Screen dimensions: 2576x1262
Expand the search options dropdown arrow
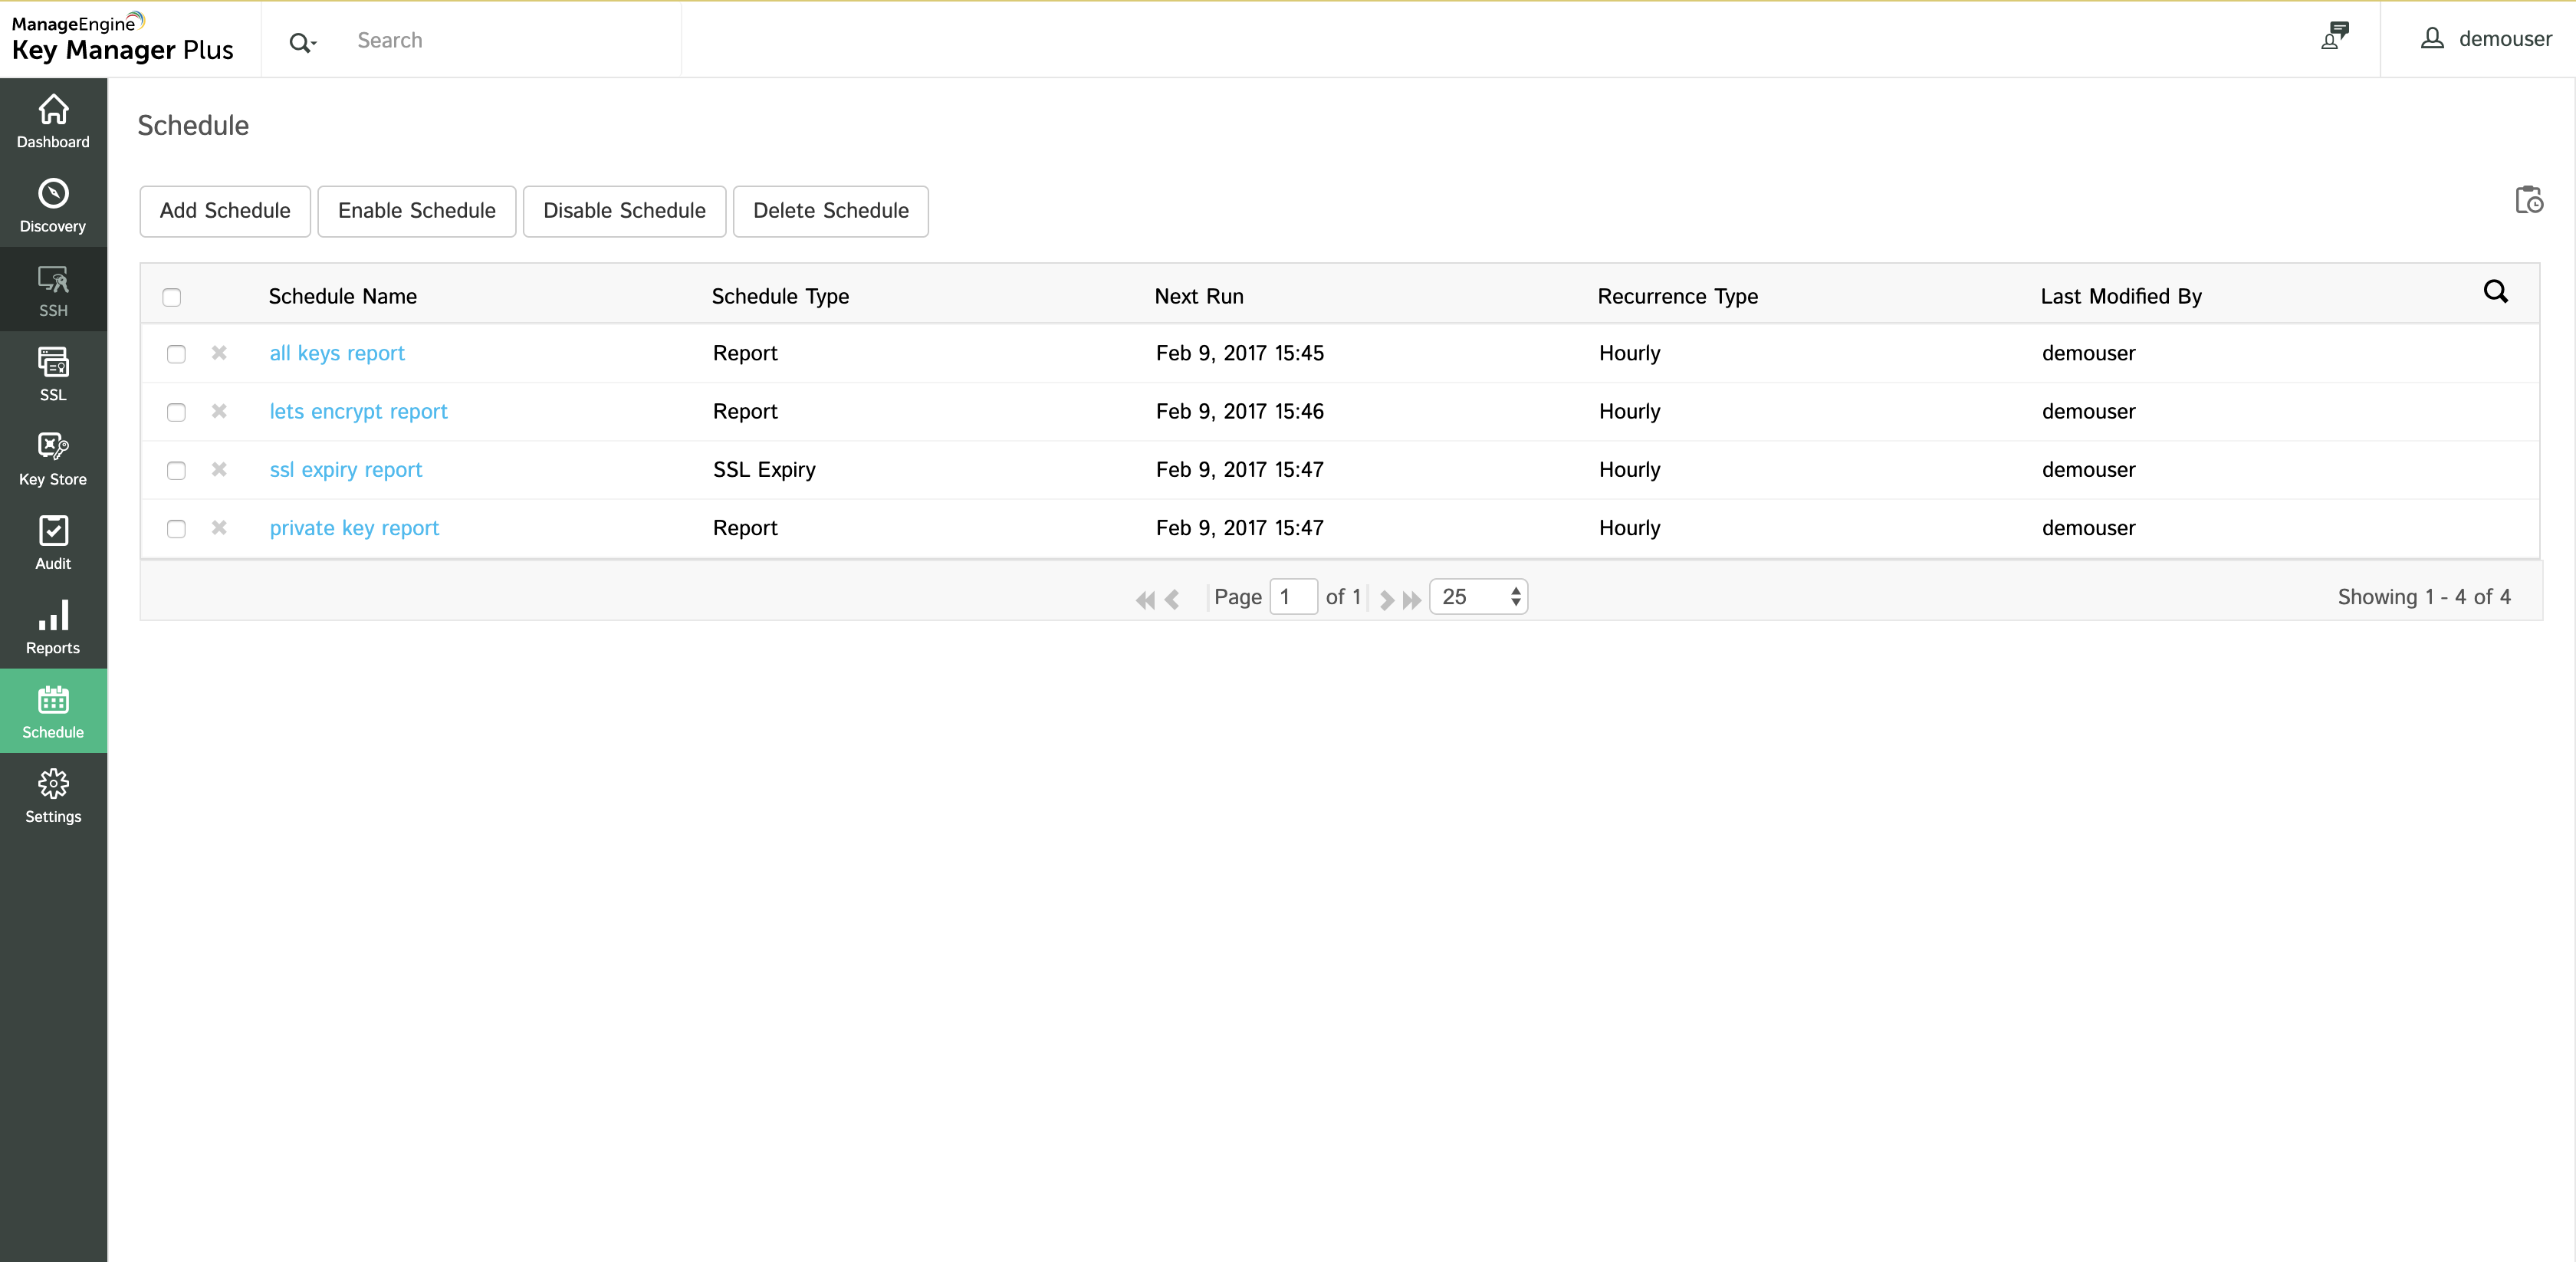click(x=313, y=43)
